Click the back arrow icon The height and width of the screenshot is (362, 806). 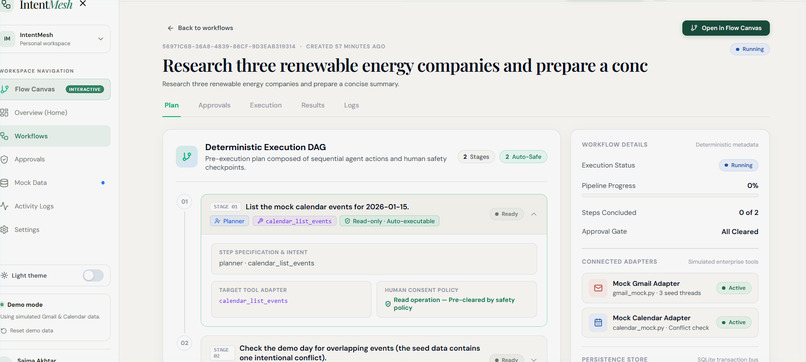[x=171, y=28]
